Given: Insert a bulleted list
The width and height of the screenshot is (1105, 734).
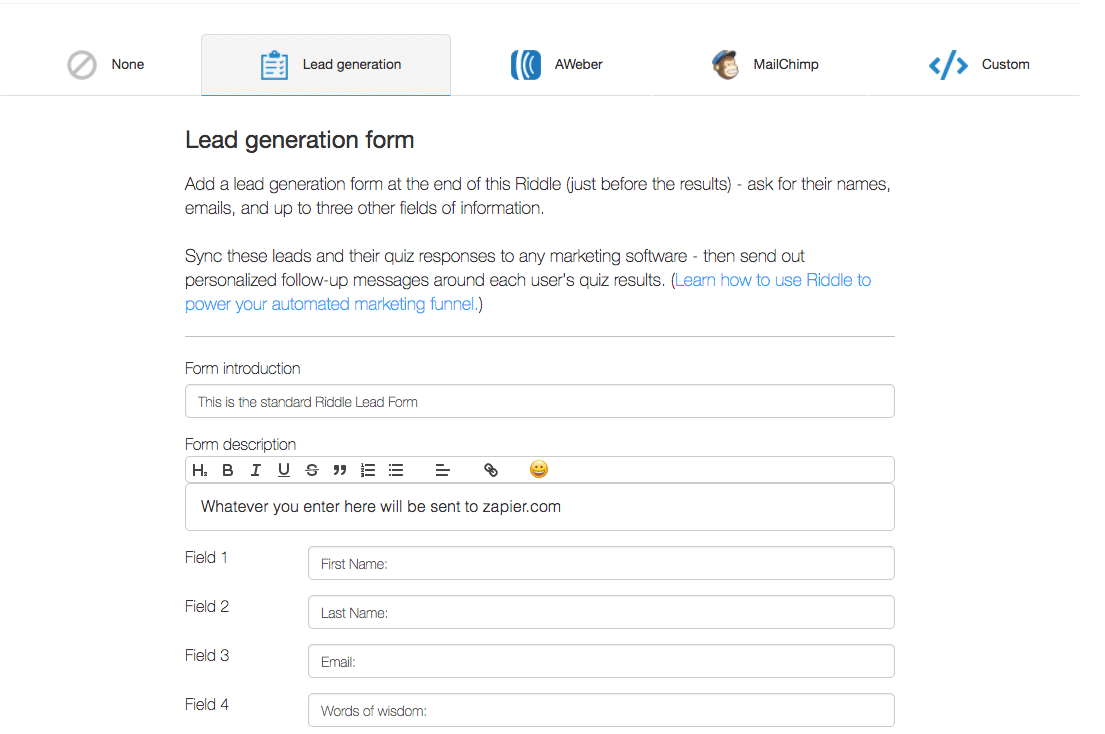Looking at the screenshot, I should point(396,470).
